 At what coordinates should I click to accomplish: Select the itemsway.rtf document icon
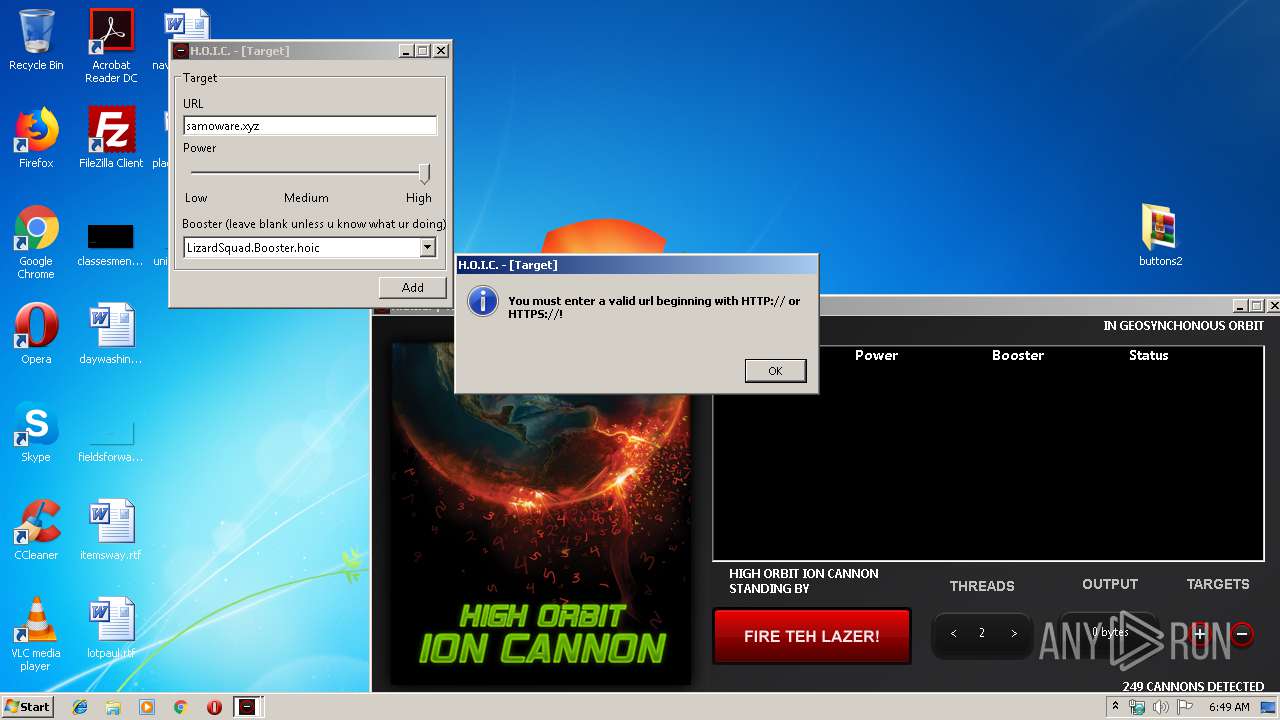[x=111, y=530]
